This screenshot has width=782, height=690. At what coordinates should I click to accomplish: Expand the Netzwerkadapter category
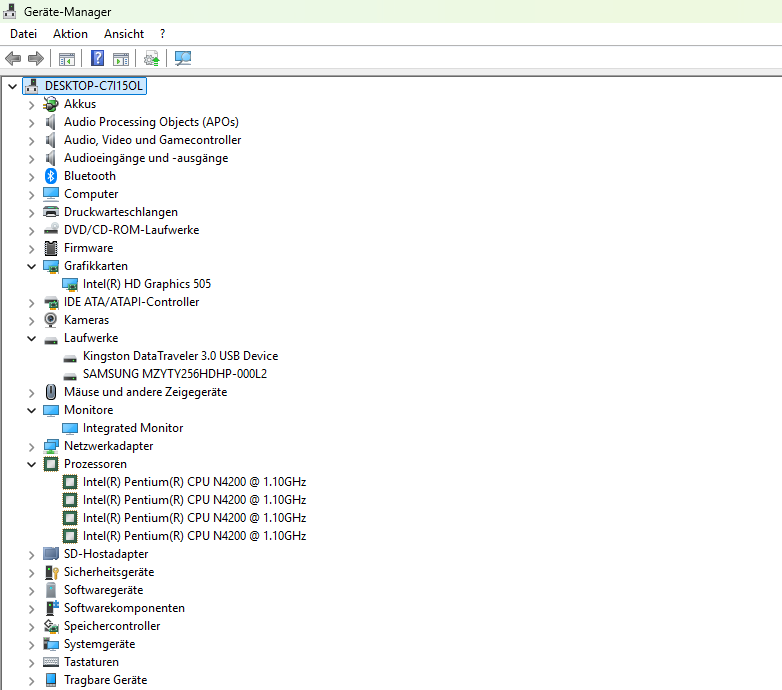(31, 447)
